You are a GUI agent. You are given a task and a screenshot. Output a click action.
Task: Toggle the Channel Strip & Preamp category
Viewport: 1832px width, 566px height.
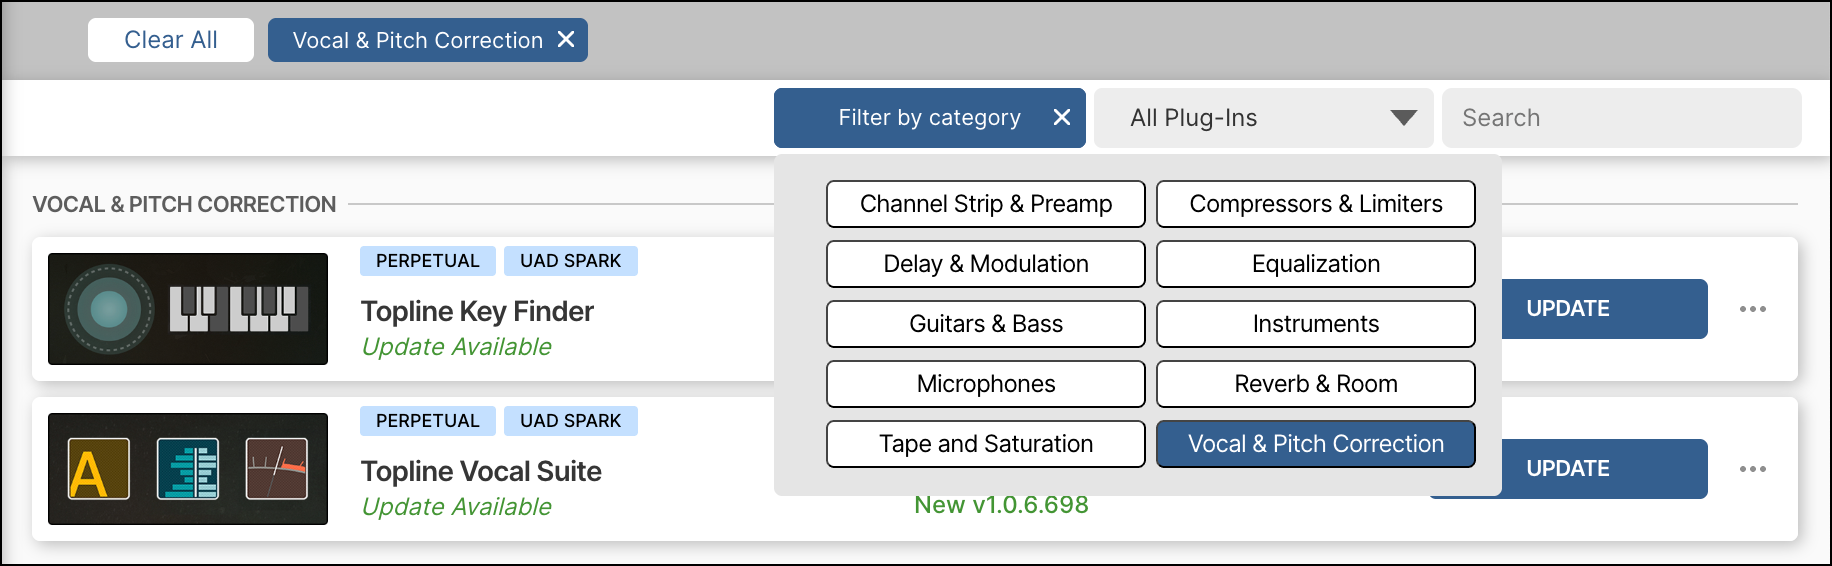[x=986, y=204]
